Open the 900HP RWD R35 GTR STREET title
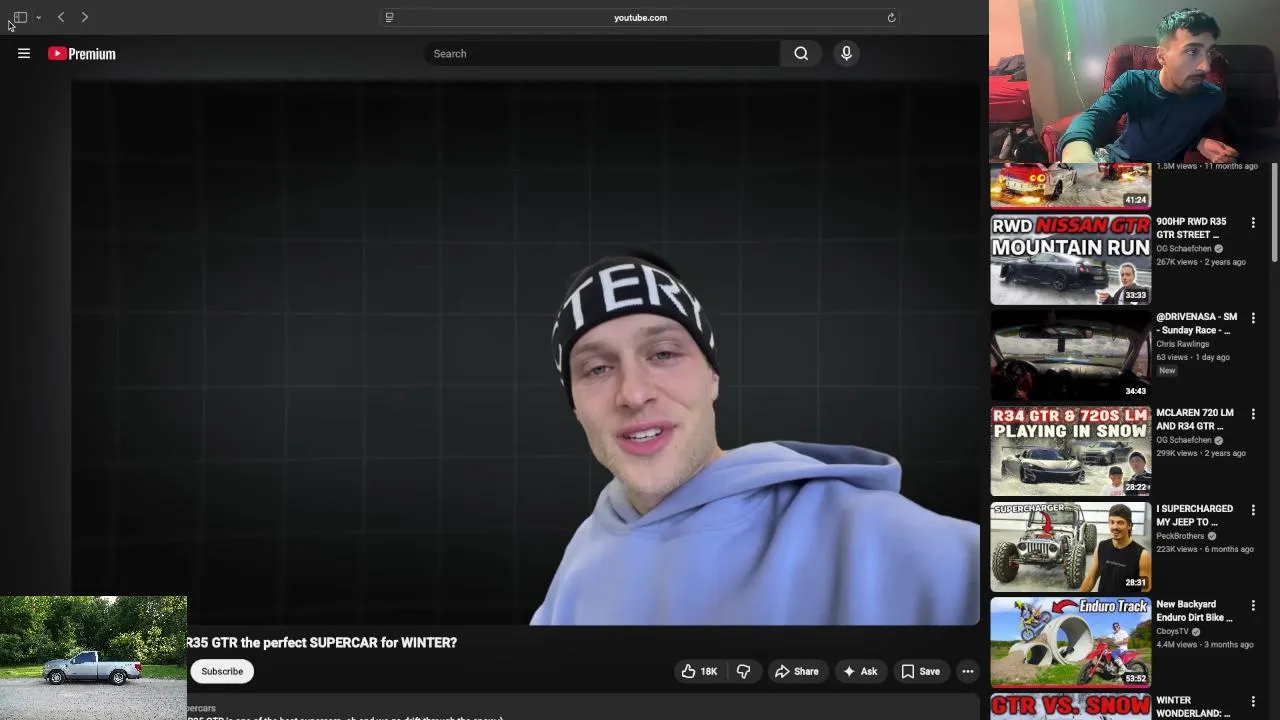Viewport: 1280px width, 720px height. 1191,228
